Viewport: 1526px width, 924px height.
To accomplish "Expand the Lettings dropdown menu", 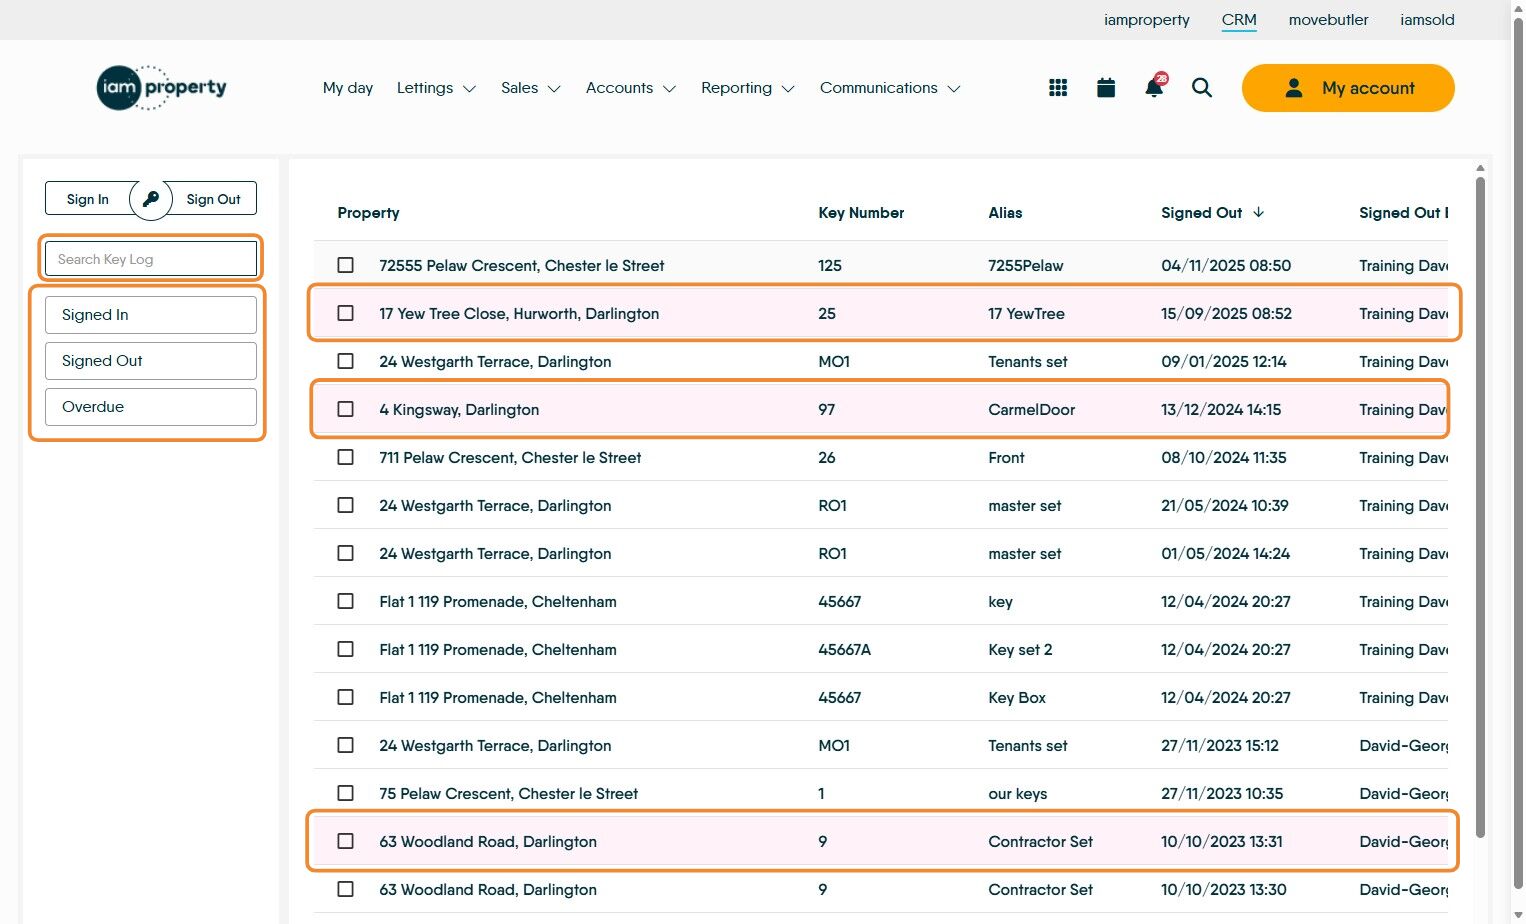I will (436, 88).
